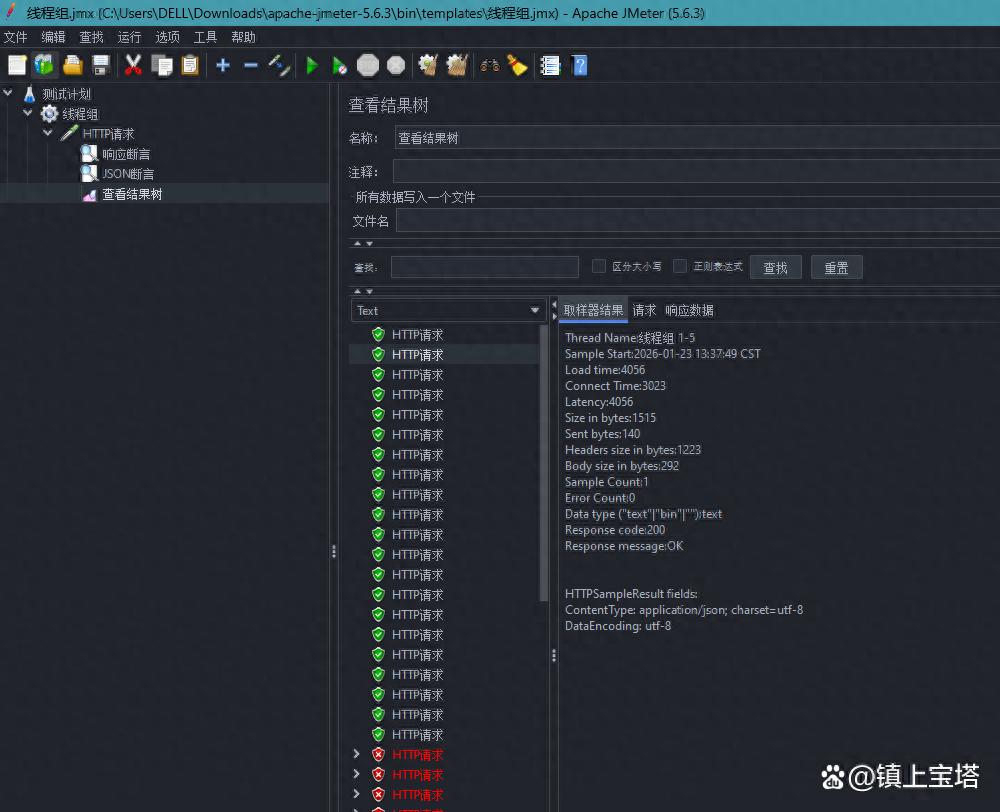Click the 名称 name input field
1000x812 pixels.
pos(697,138)
